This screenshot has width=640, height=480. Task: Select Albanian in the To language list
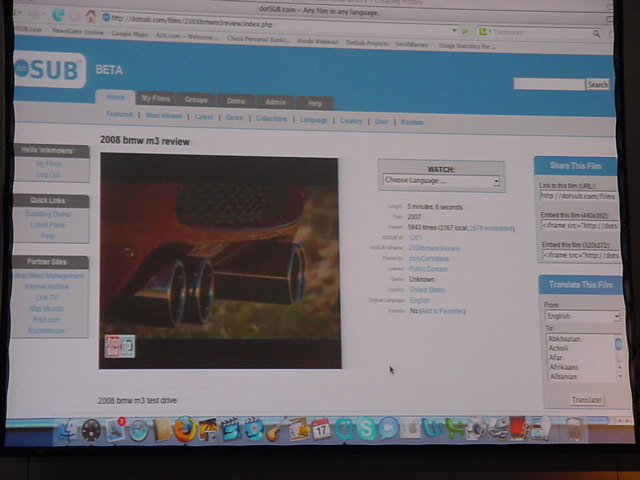[563, 377]
